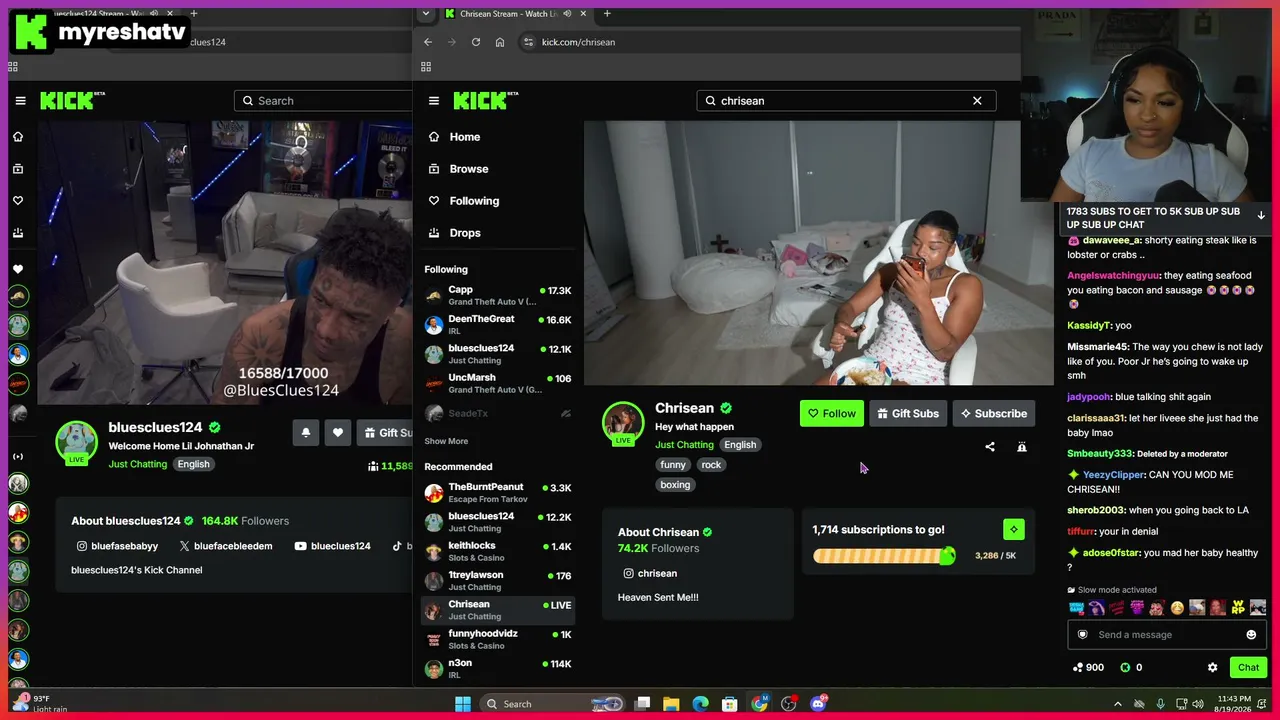Click the Chrisean Stream browser tab
The width and height of the screenshot is (1280, 720).
(x=514, y=14)
